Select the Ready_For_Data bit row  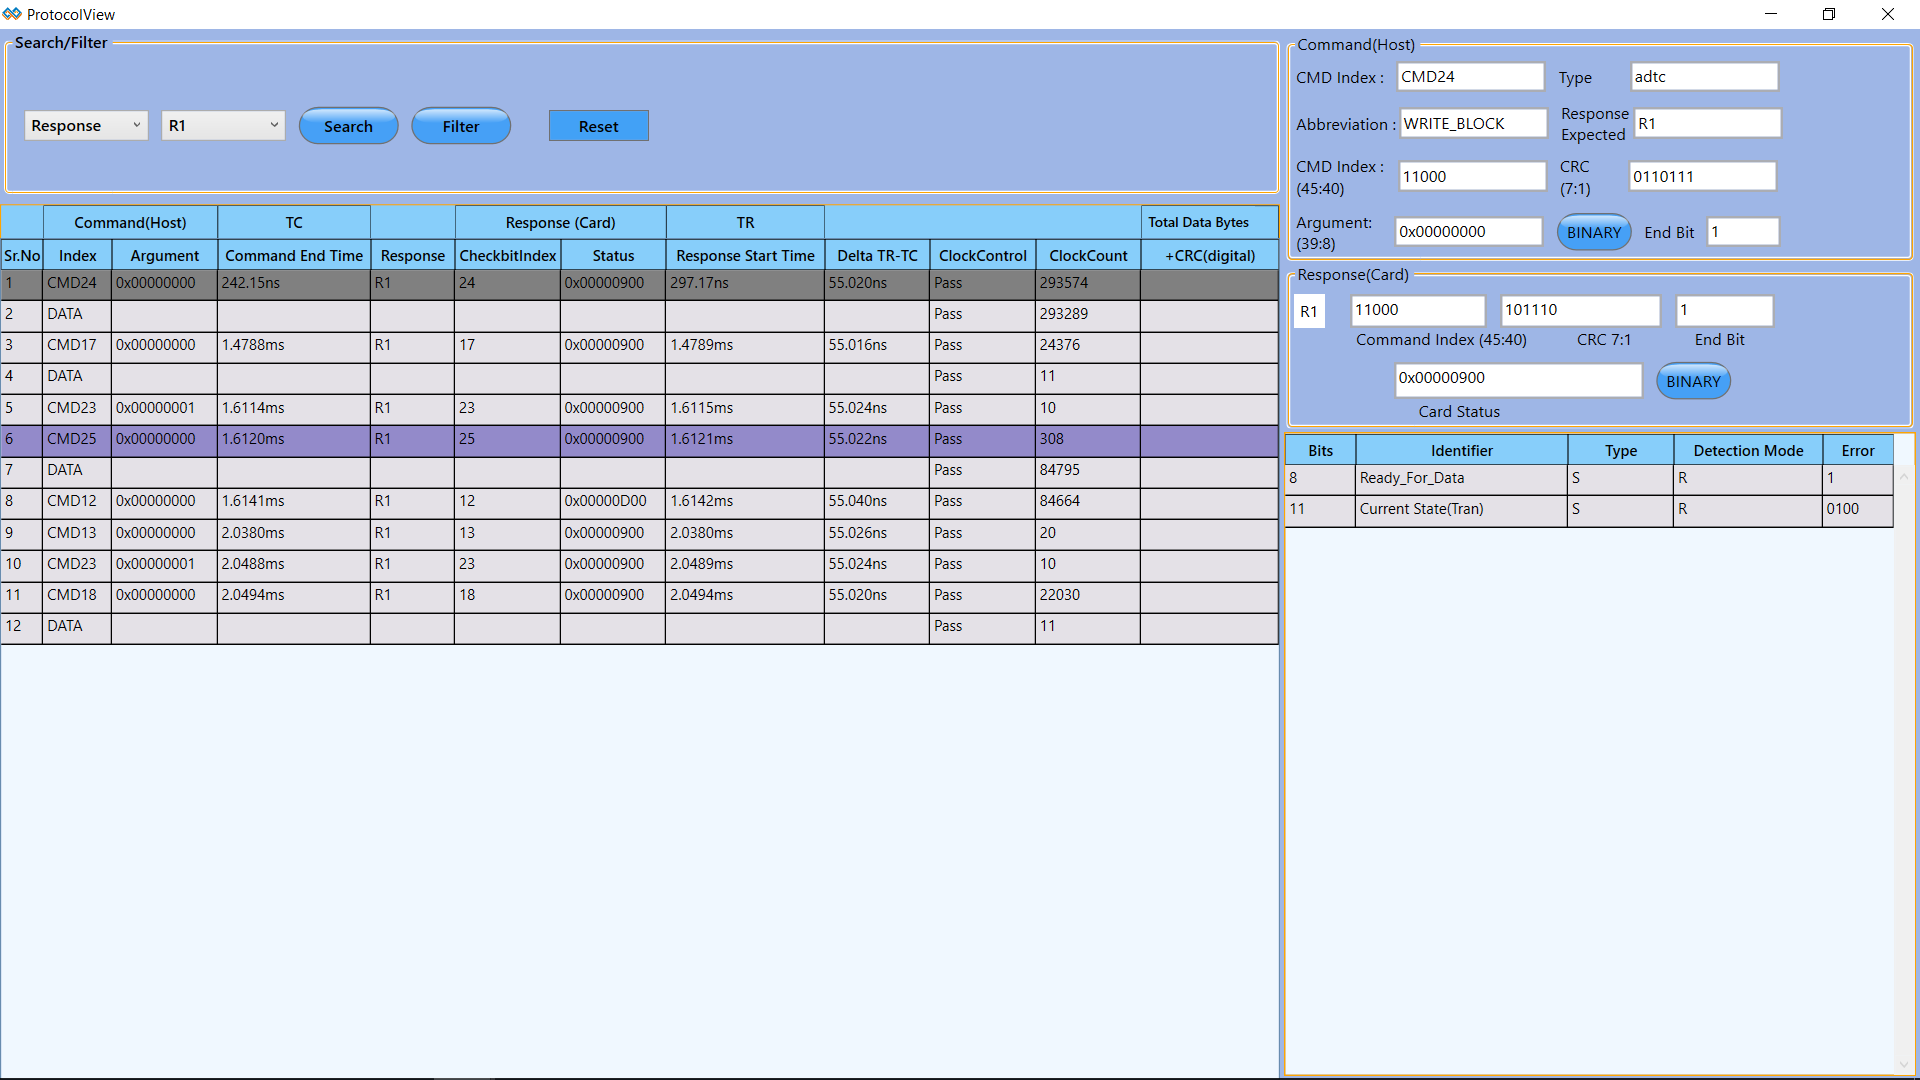click(1460, 479)
